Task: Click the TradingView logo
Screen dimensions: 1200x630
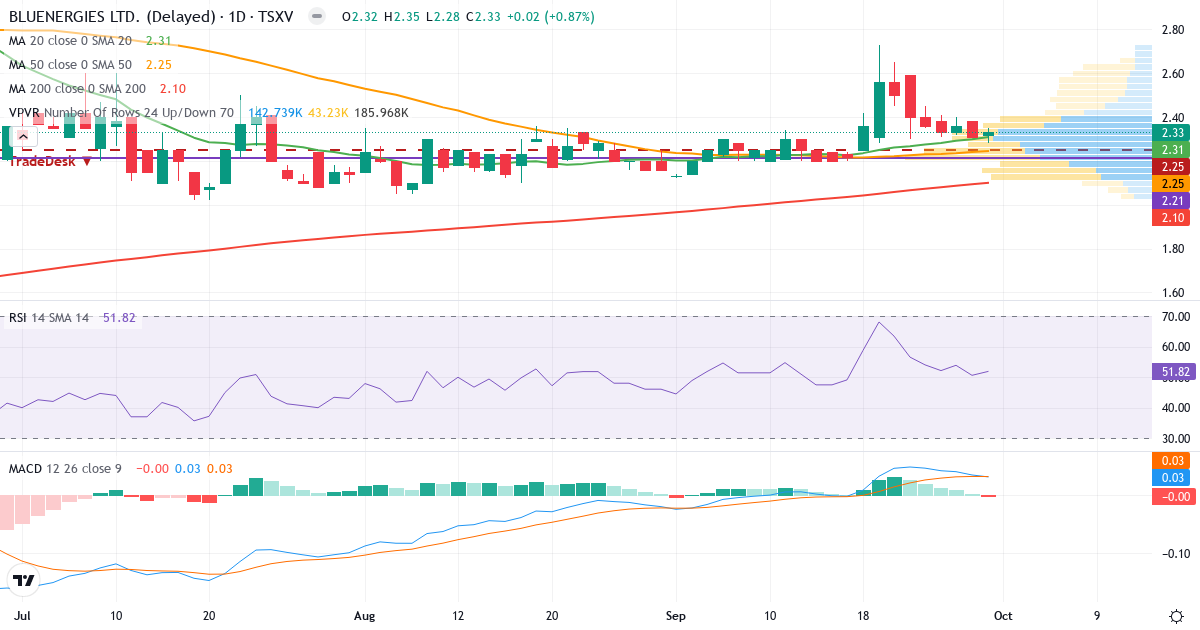Action: pos(23,580)
